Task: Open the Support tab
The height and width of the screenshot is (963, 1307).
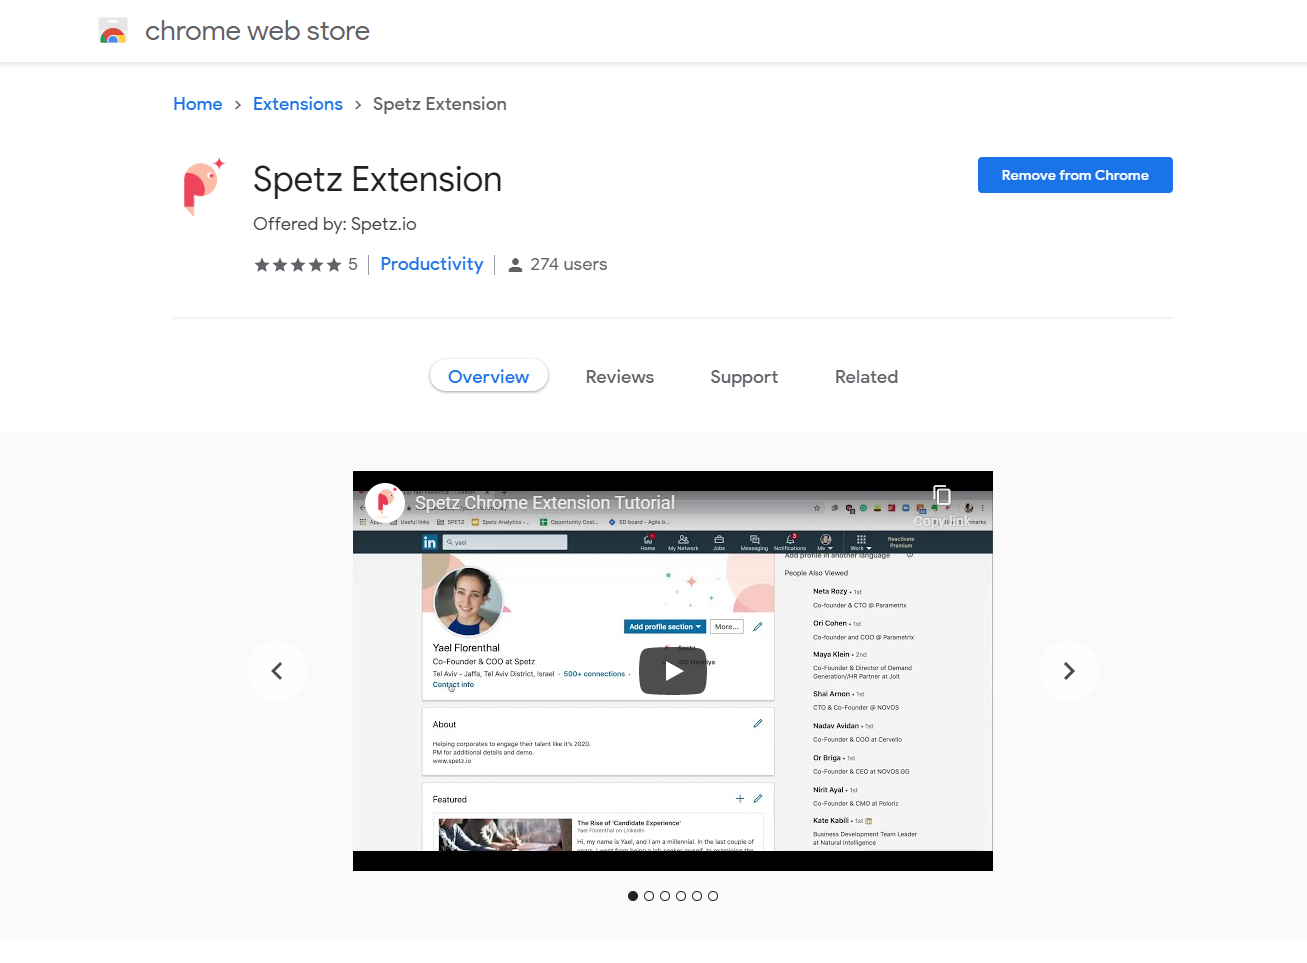Action: point(744,376)
